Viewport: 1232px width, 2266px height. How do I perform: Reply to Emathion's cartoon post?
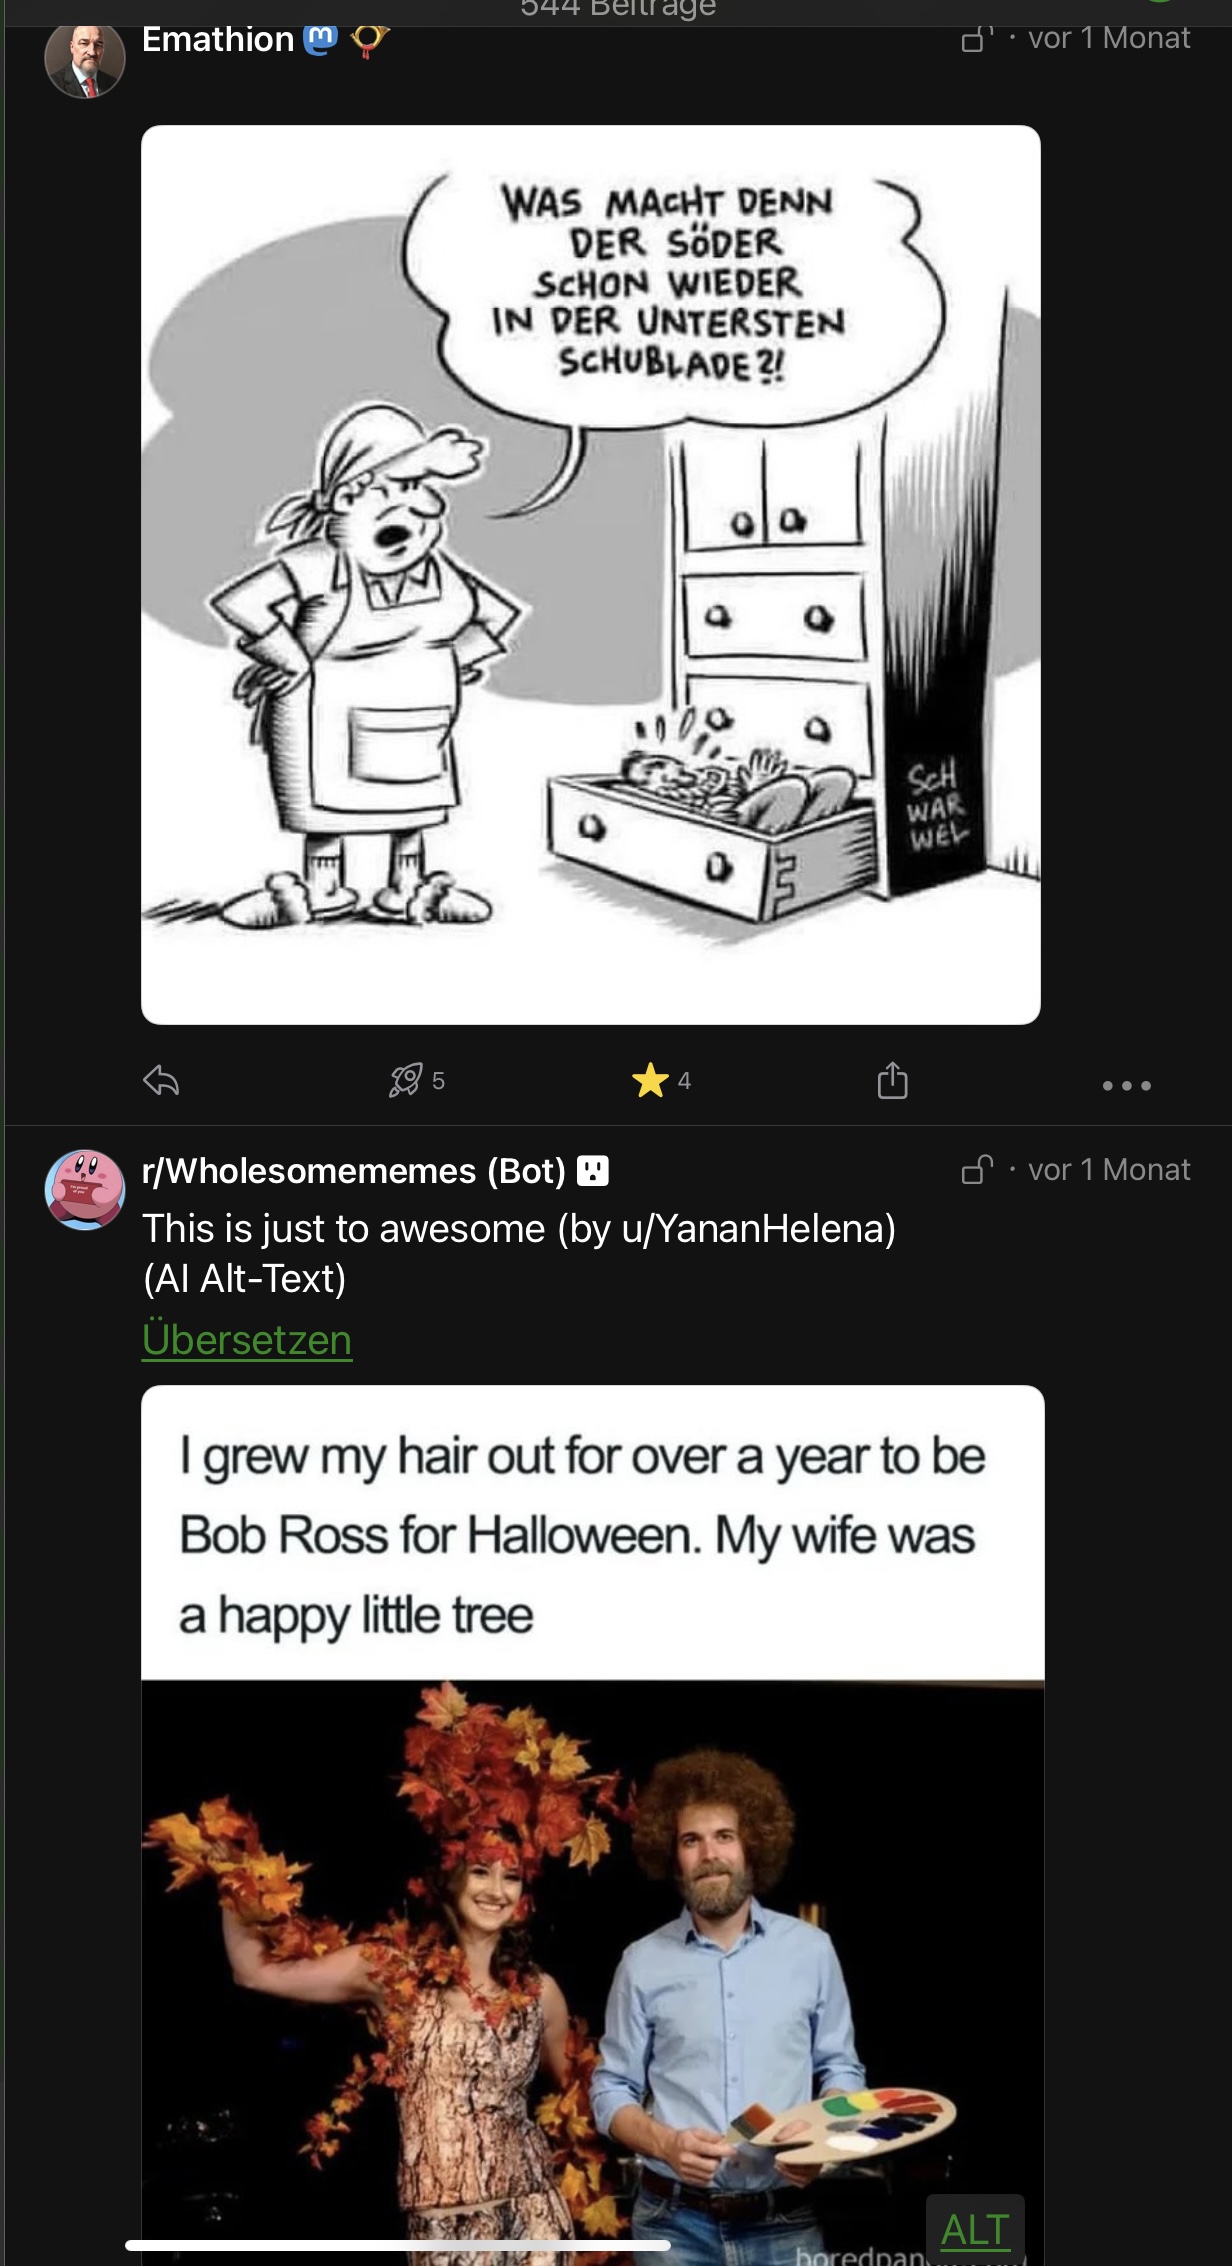pos(161,1080)
